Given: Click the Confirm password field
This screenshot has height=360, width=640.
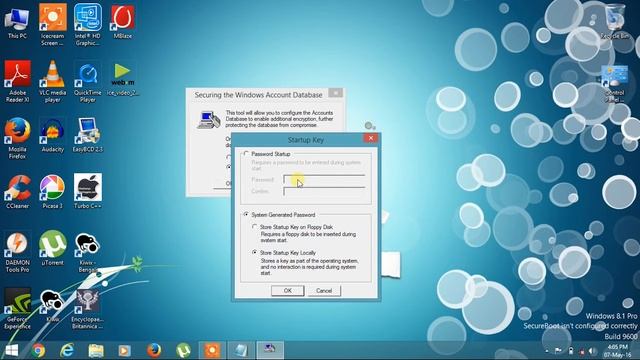Looking at the screenshot, I should coord(324,191).
